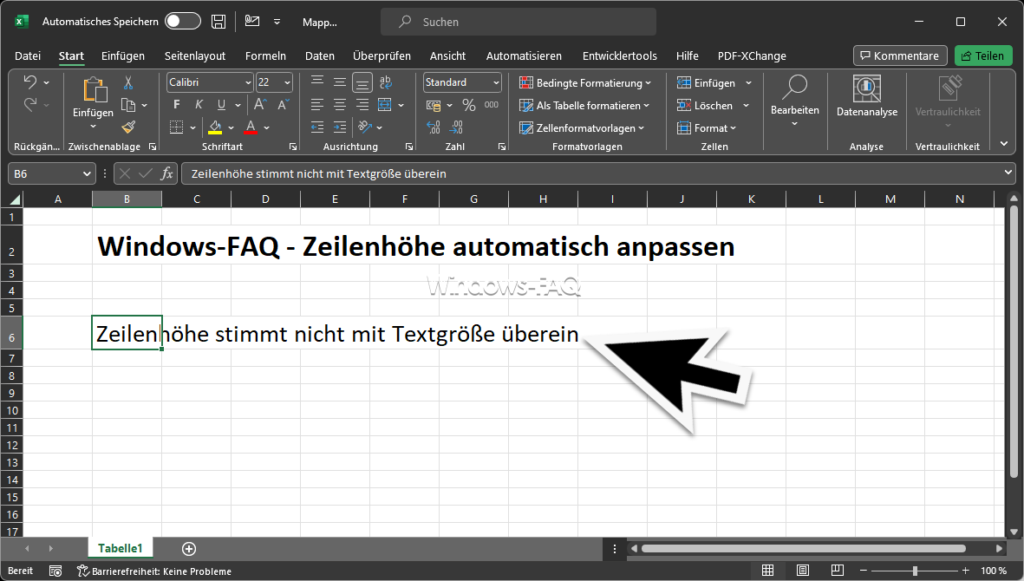Click the Save icon in title bar

point(219,22)
